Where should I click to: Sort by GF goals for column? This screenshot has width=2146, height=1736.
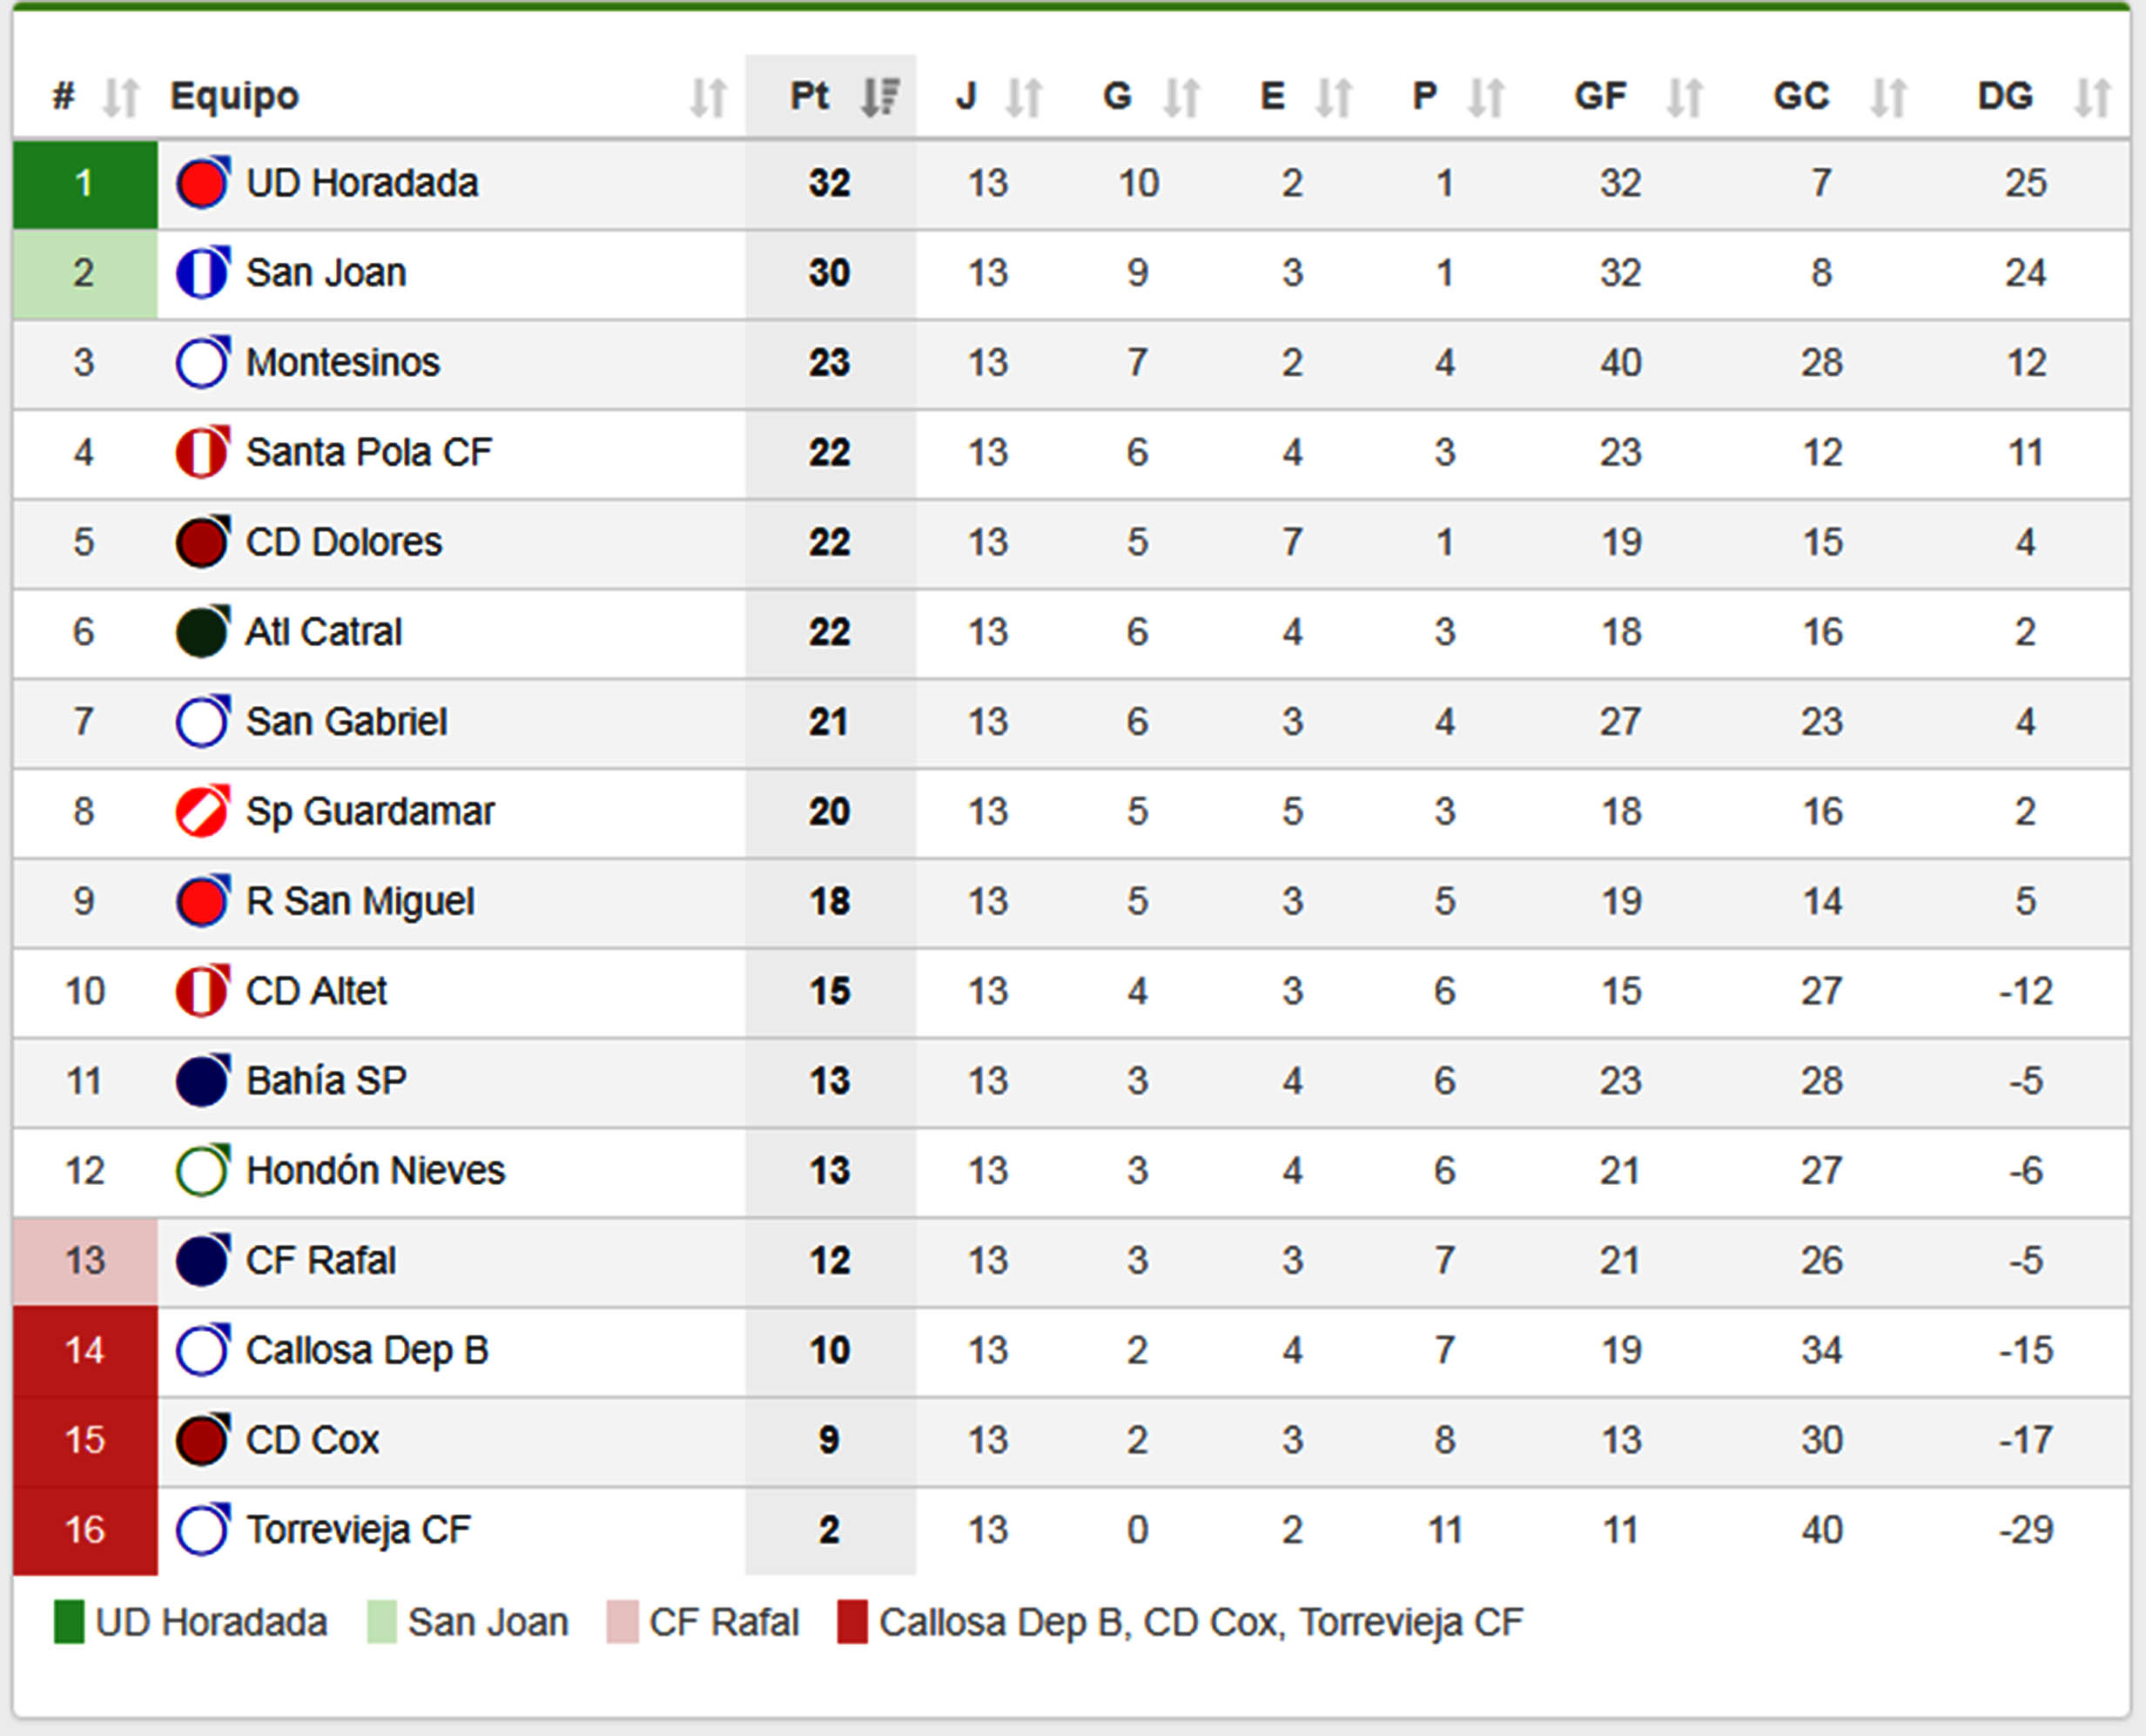click(x=1684, y=97)
